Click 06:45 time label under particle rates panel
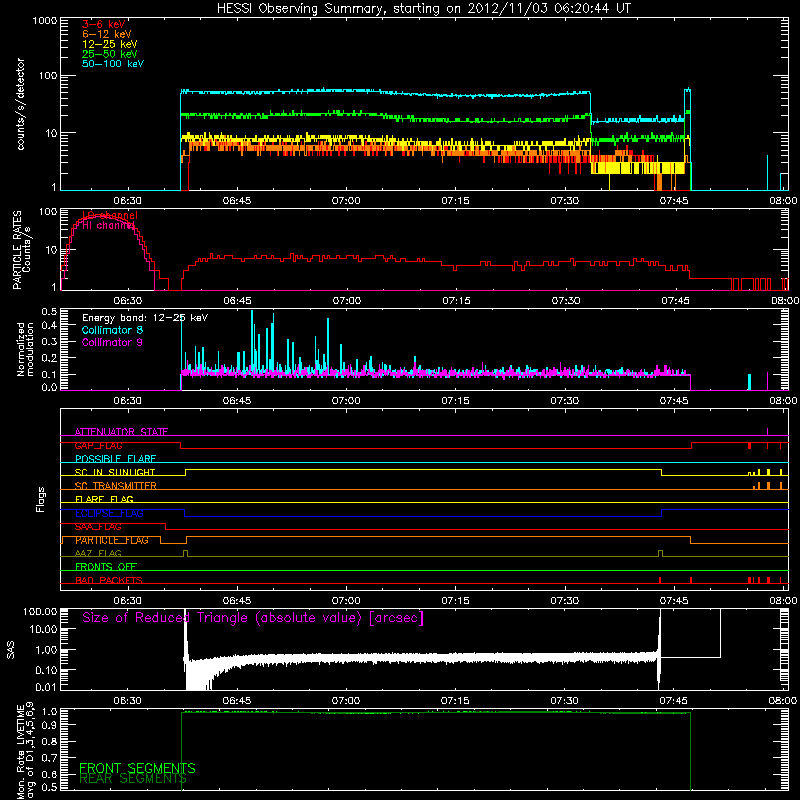Image resolution: width=800 pixels, height=800 pixels. (237, 301)
